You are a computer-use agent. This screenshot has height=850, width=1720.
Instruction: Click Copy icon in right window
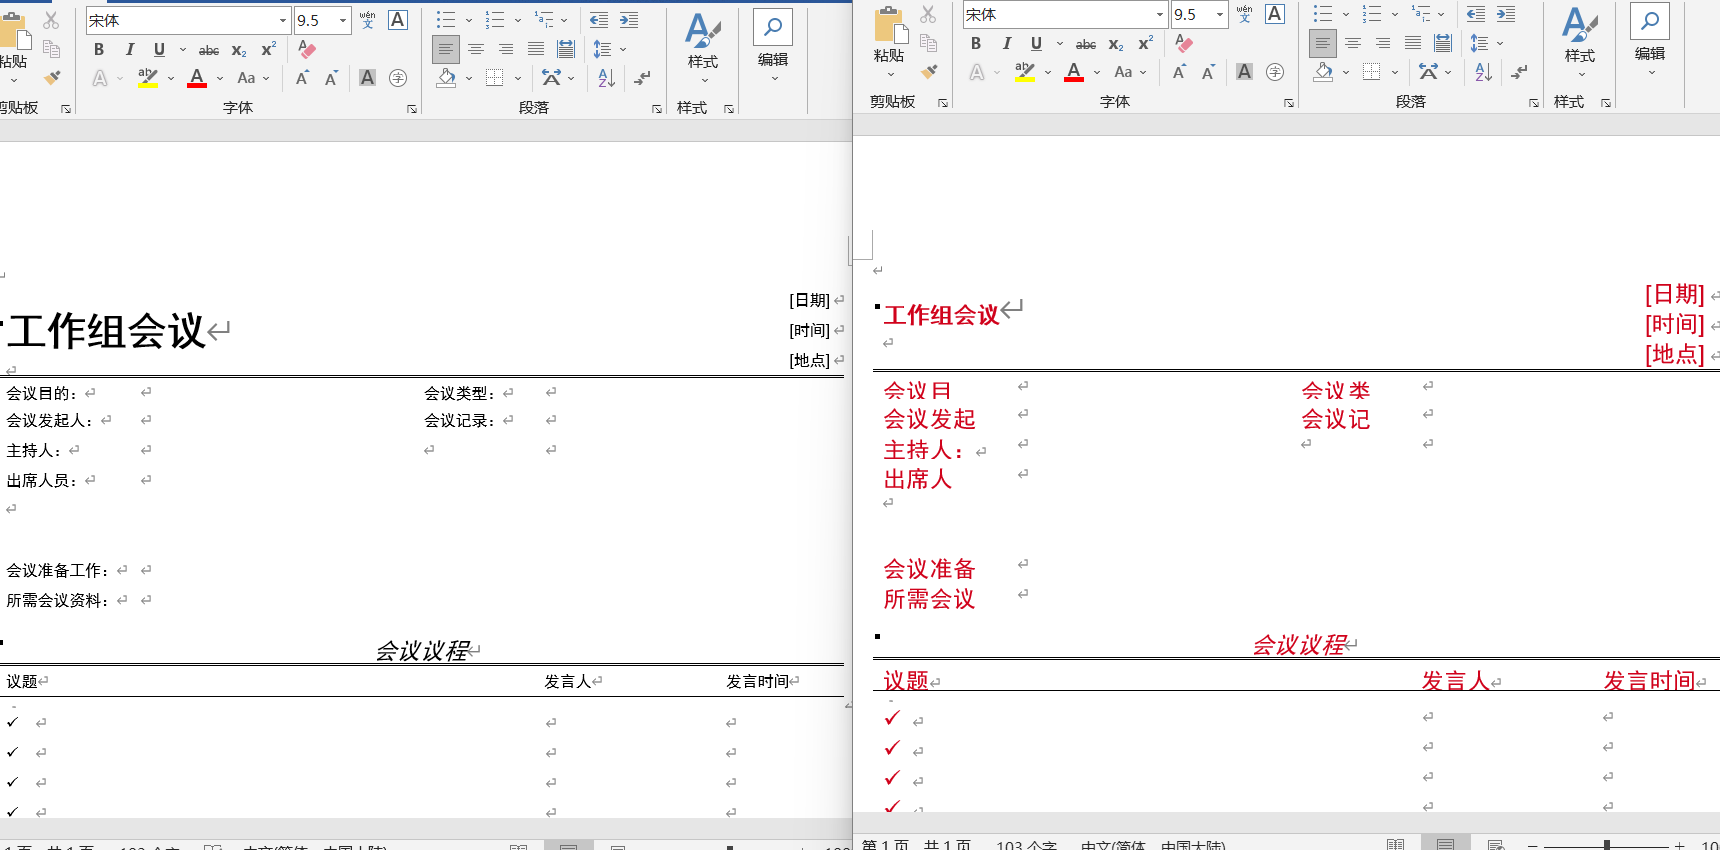coord(928,43)
